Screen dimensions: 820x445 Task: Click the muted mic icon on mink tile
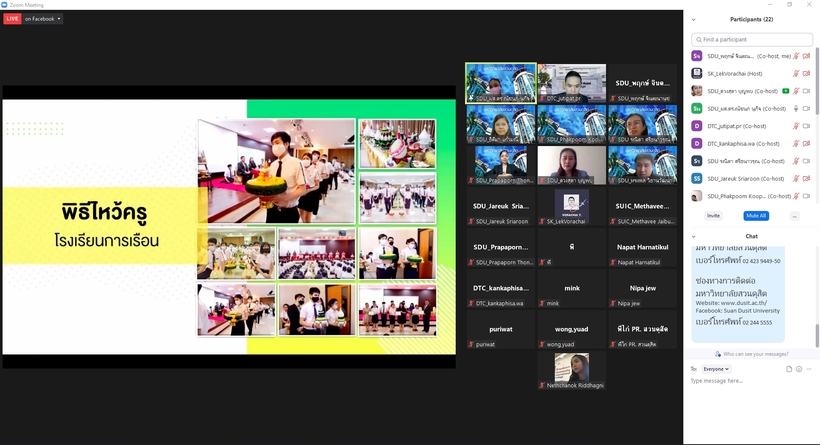542,303
